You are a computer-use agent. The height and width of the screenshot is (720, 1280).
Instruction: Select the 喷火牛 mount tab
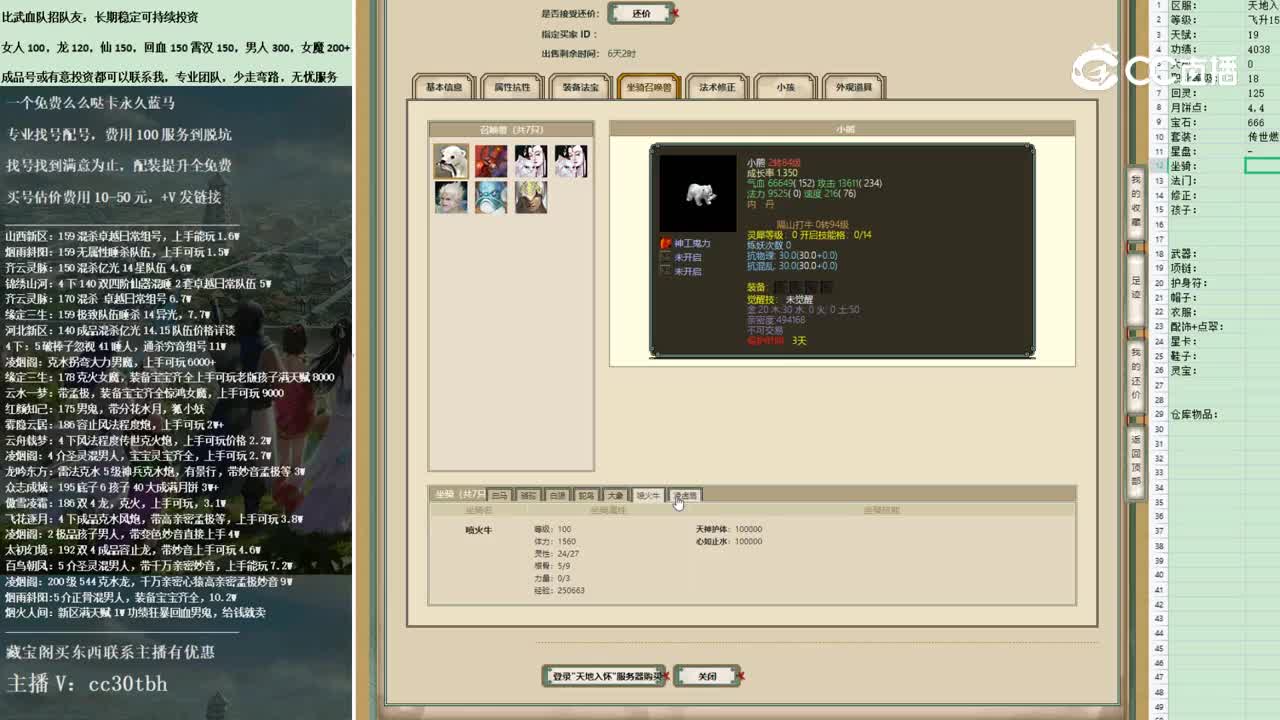648,495
